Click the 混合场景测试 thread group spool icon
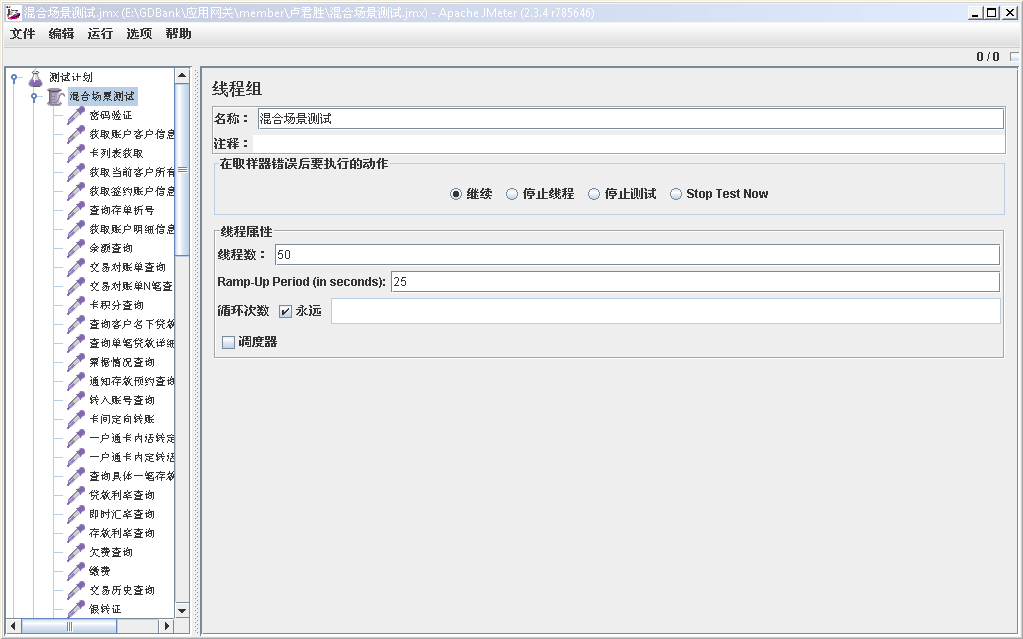 click(56, 97)
